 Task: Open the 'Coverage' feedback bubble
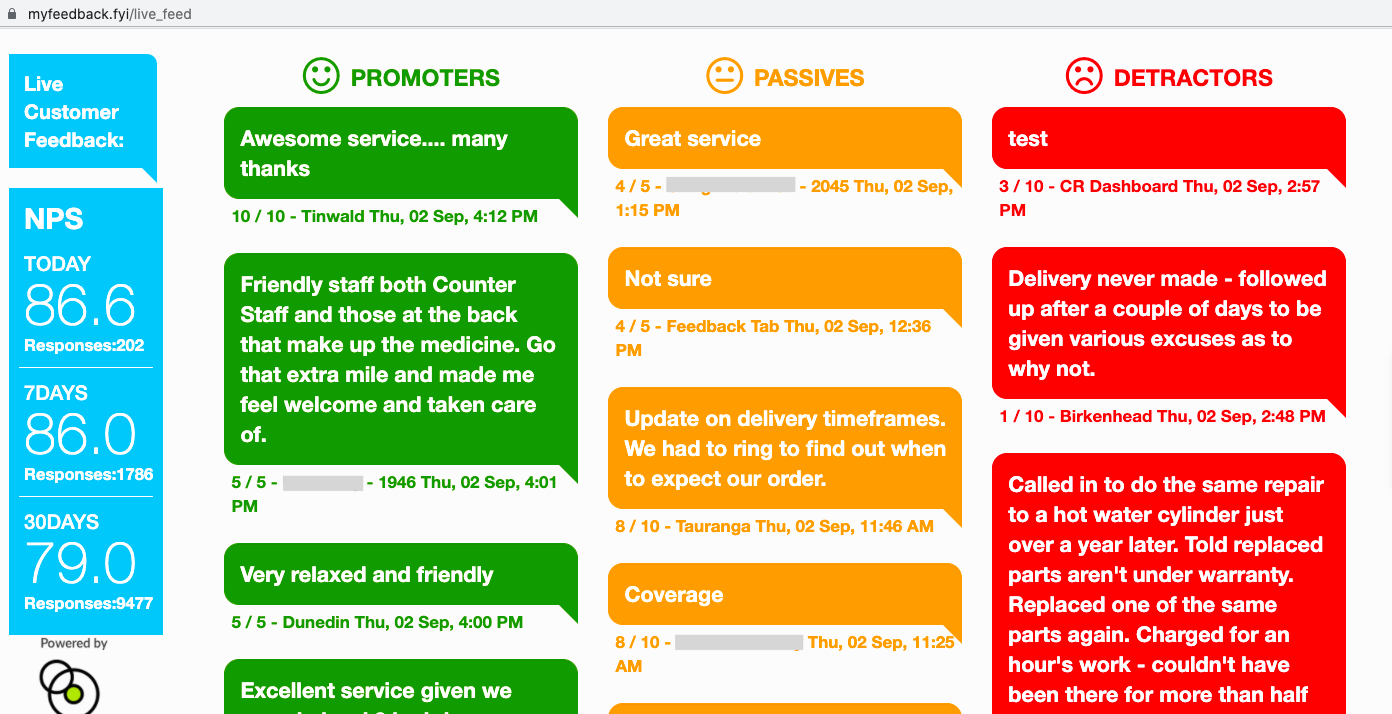click(785, 594)
